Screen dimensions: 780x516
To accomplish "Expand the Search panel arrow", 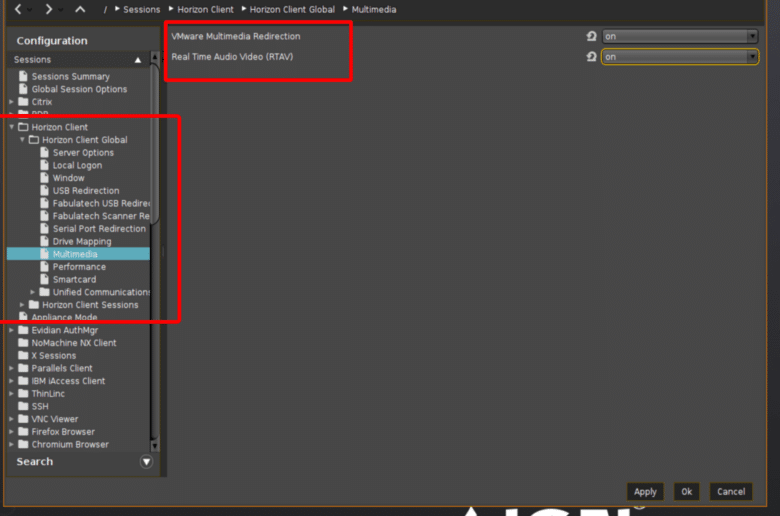I will (x=146, y=462).
